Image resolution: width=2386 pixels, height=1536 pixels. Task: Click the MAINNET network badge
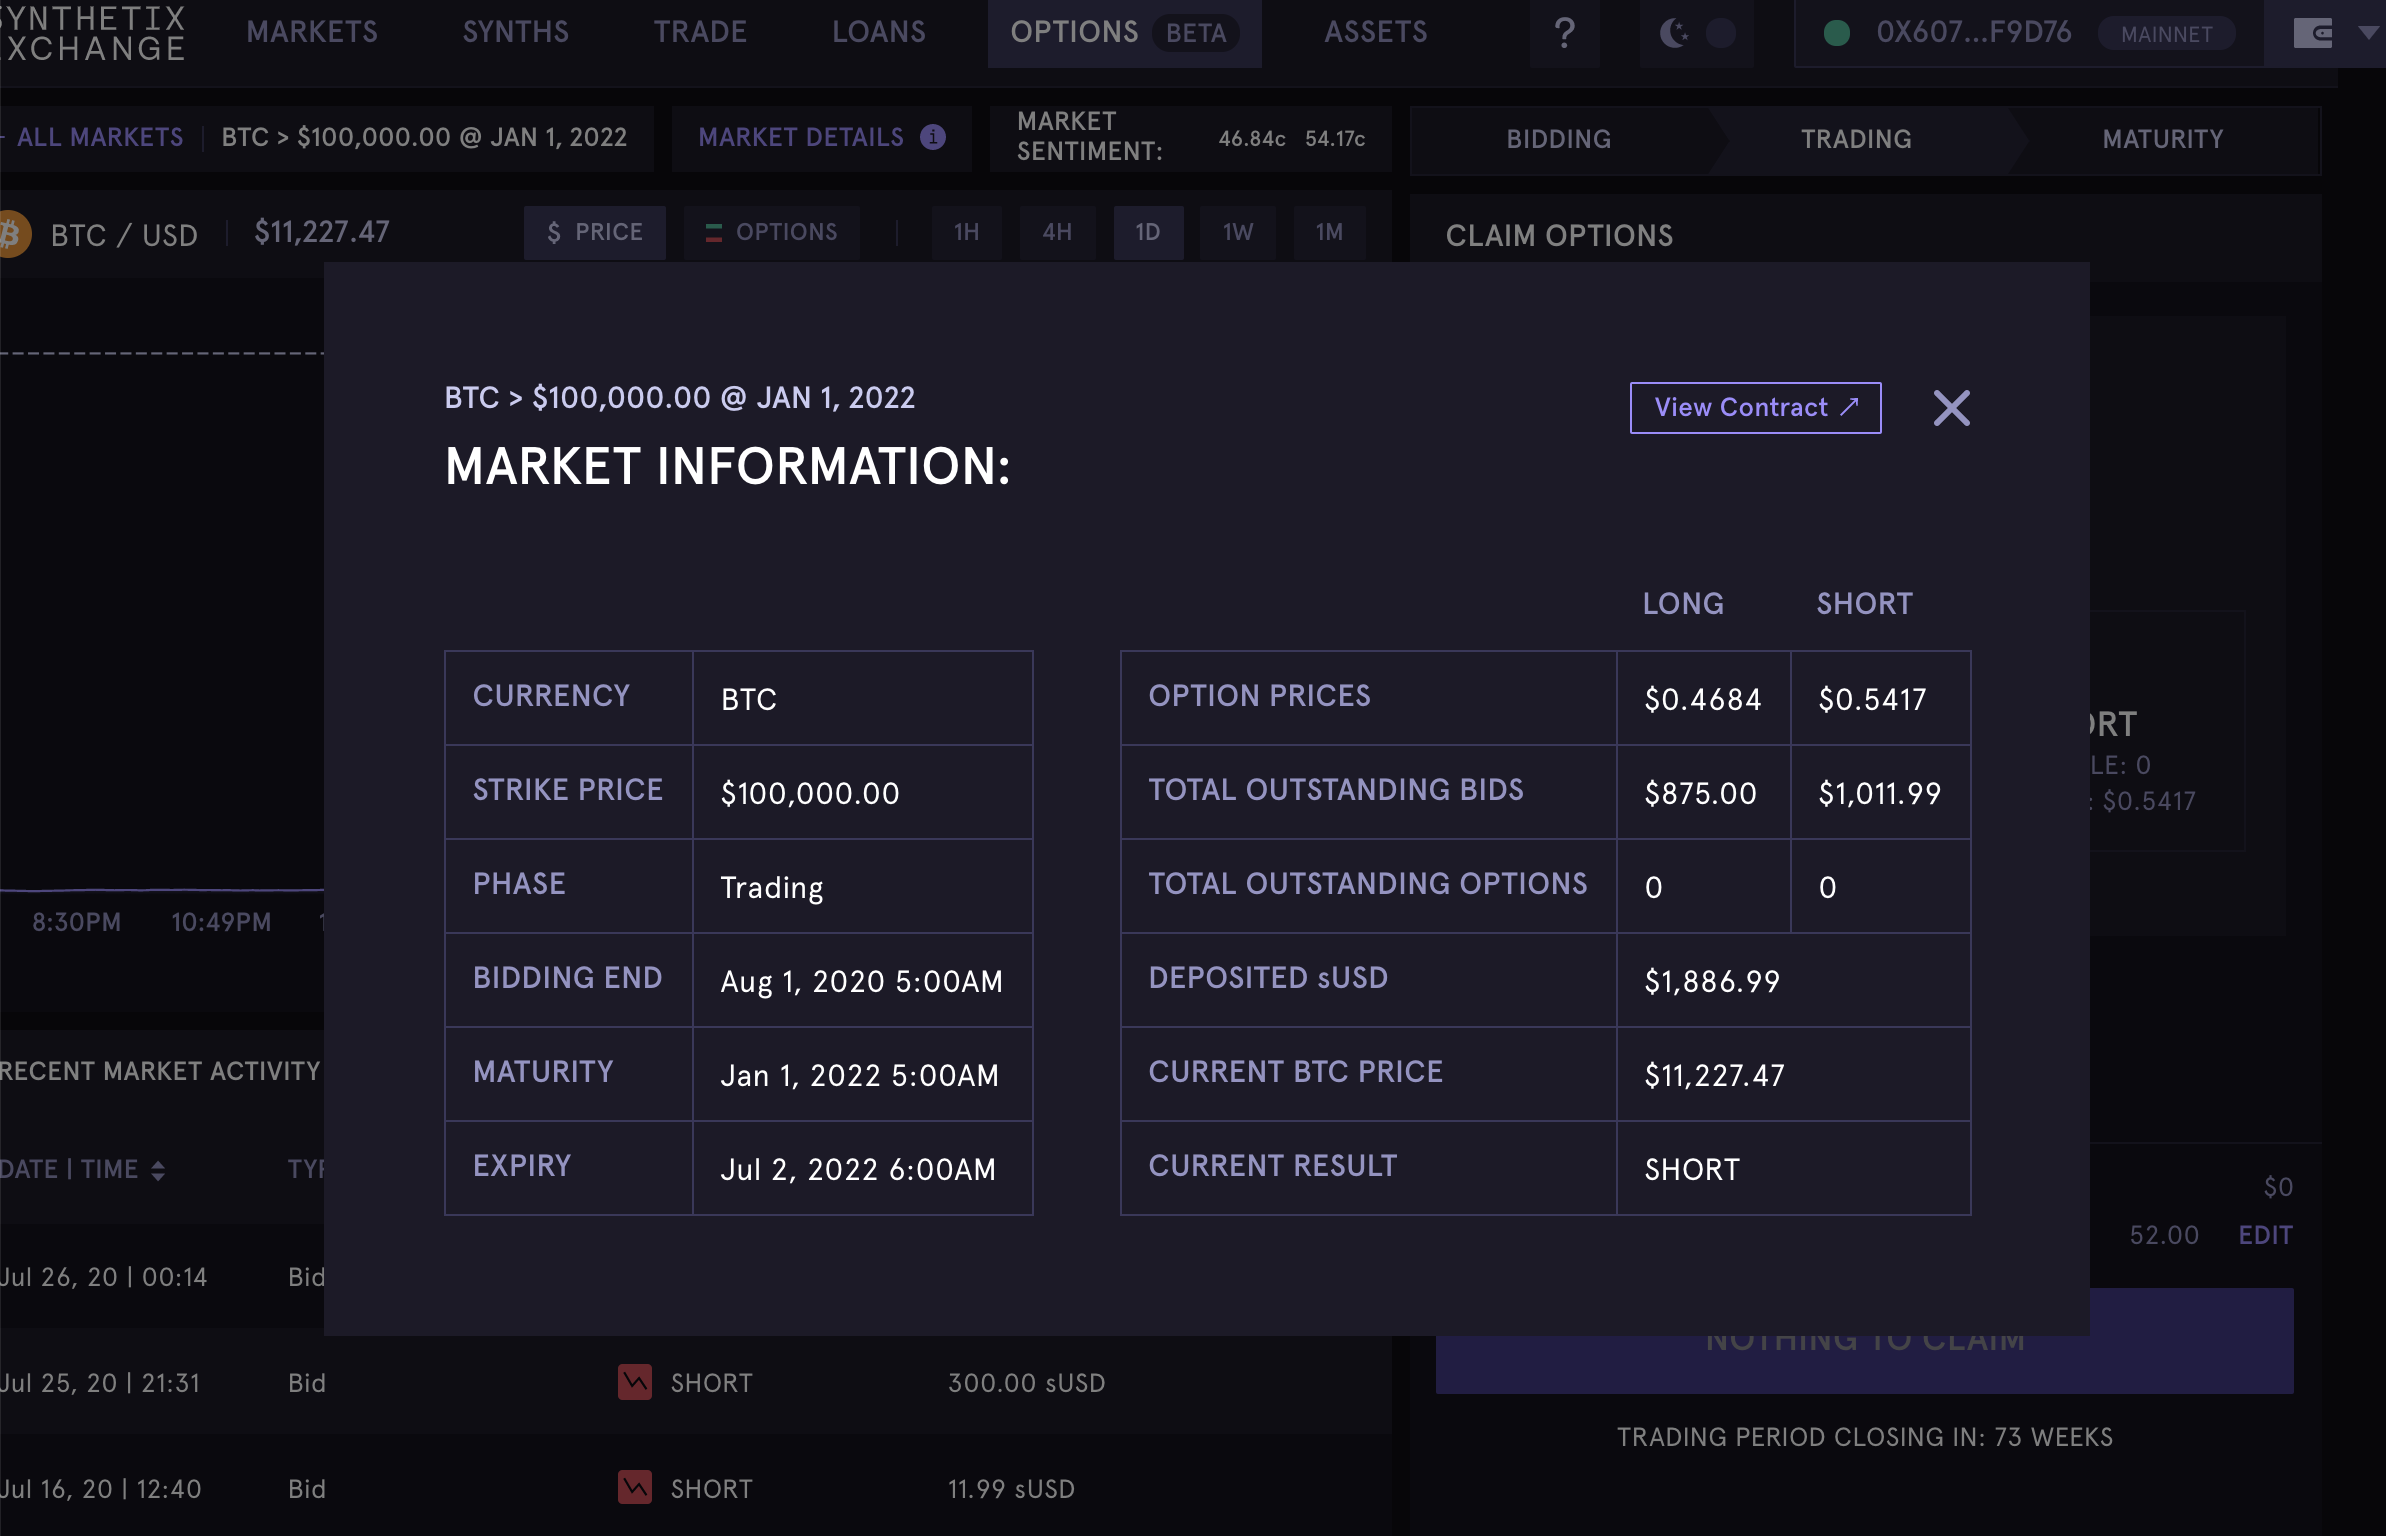(x=2166, y=34)
